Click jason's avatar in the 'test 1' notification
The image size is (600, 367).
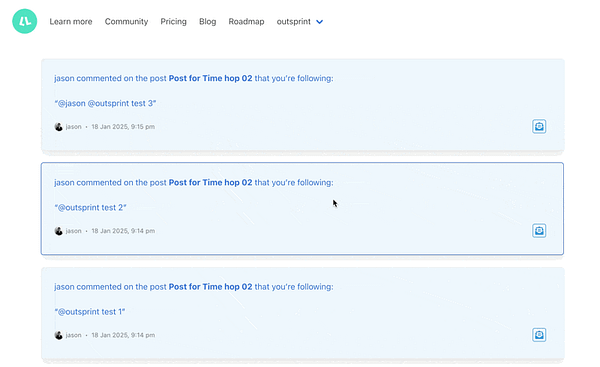[59, 335]
